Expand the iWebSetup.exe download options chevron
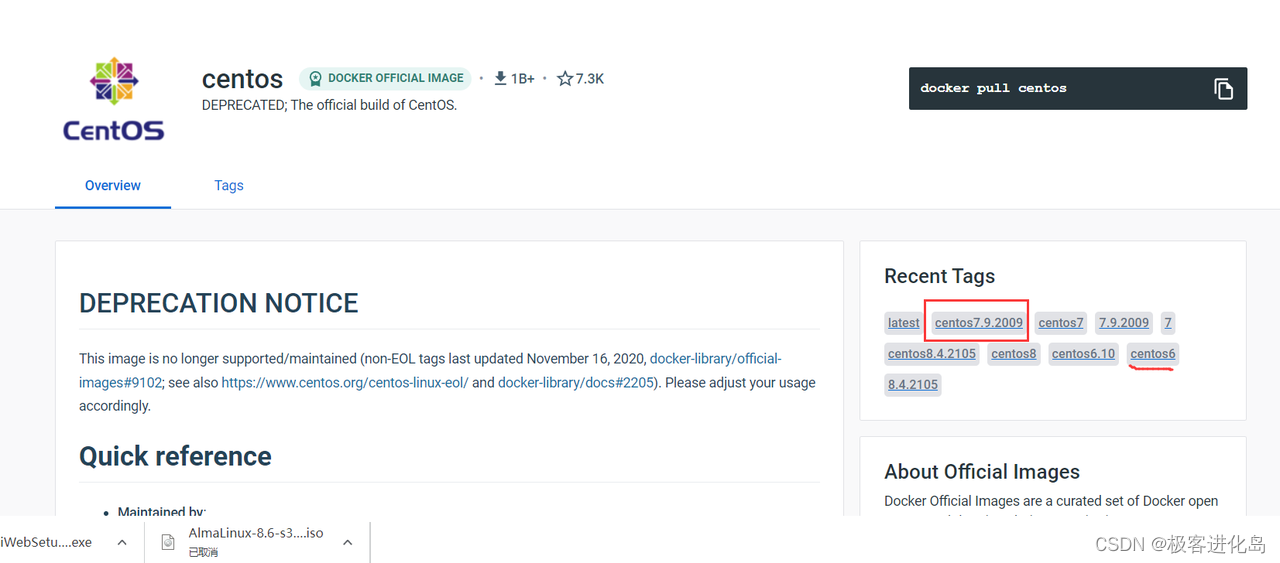This screenshot has width=1280, height=563. click(122, 542)
